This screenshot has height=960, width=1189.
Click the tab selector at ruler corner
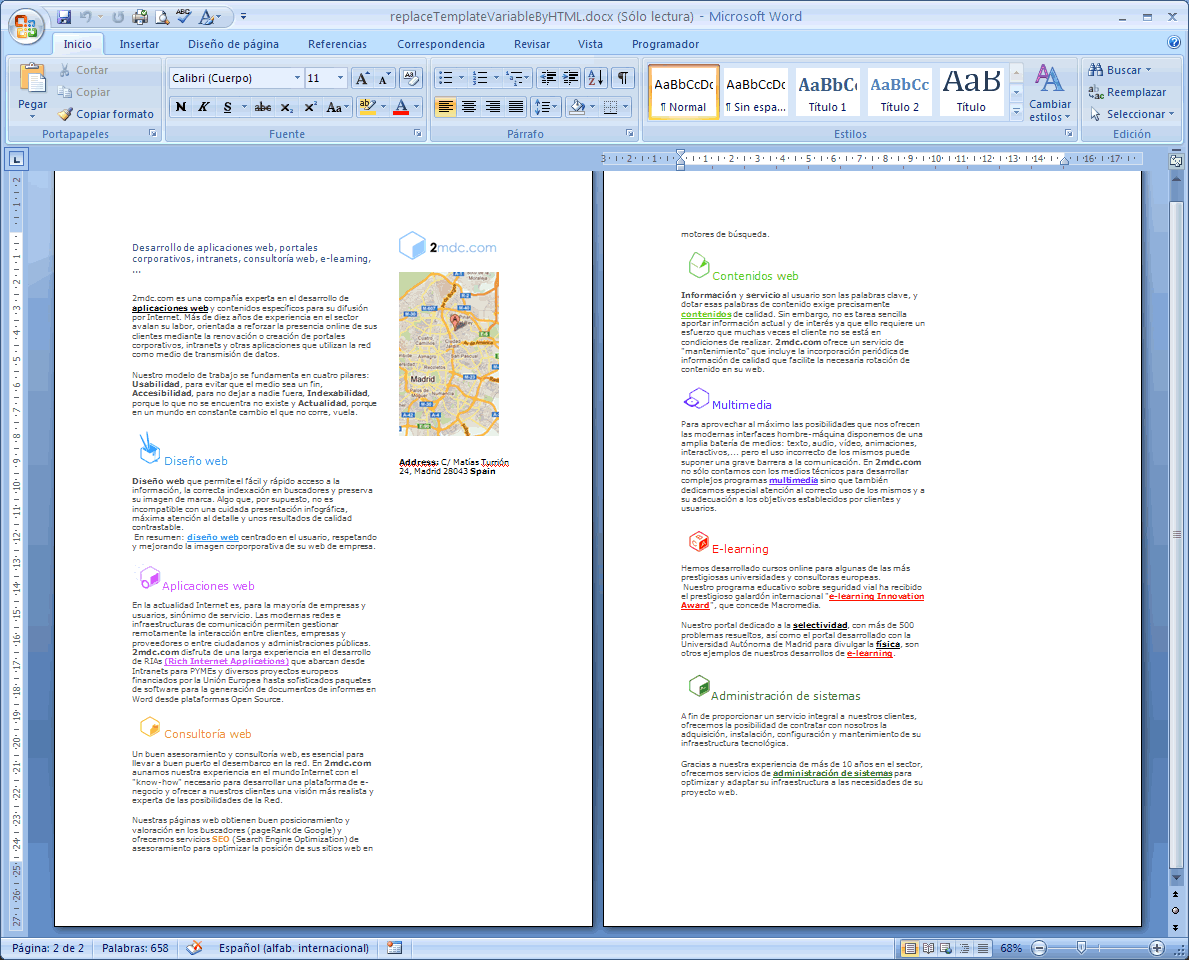point(16,159)
